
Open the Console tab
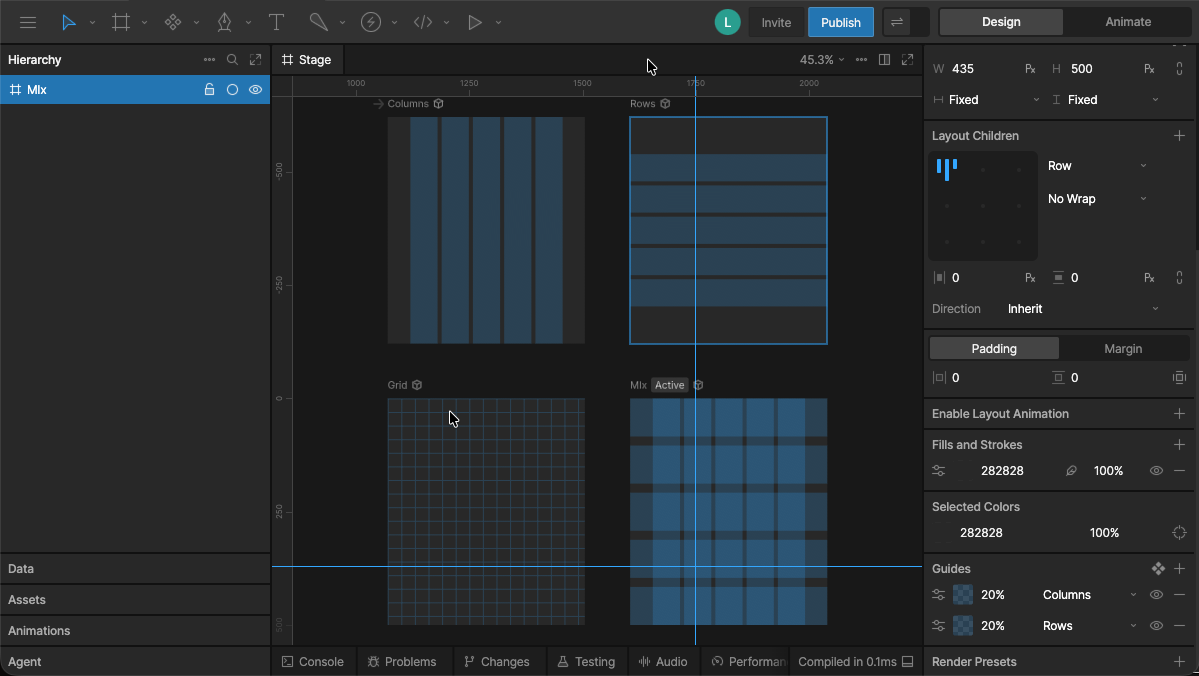(313, 662)
